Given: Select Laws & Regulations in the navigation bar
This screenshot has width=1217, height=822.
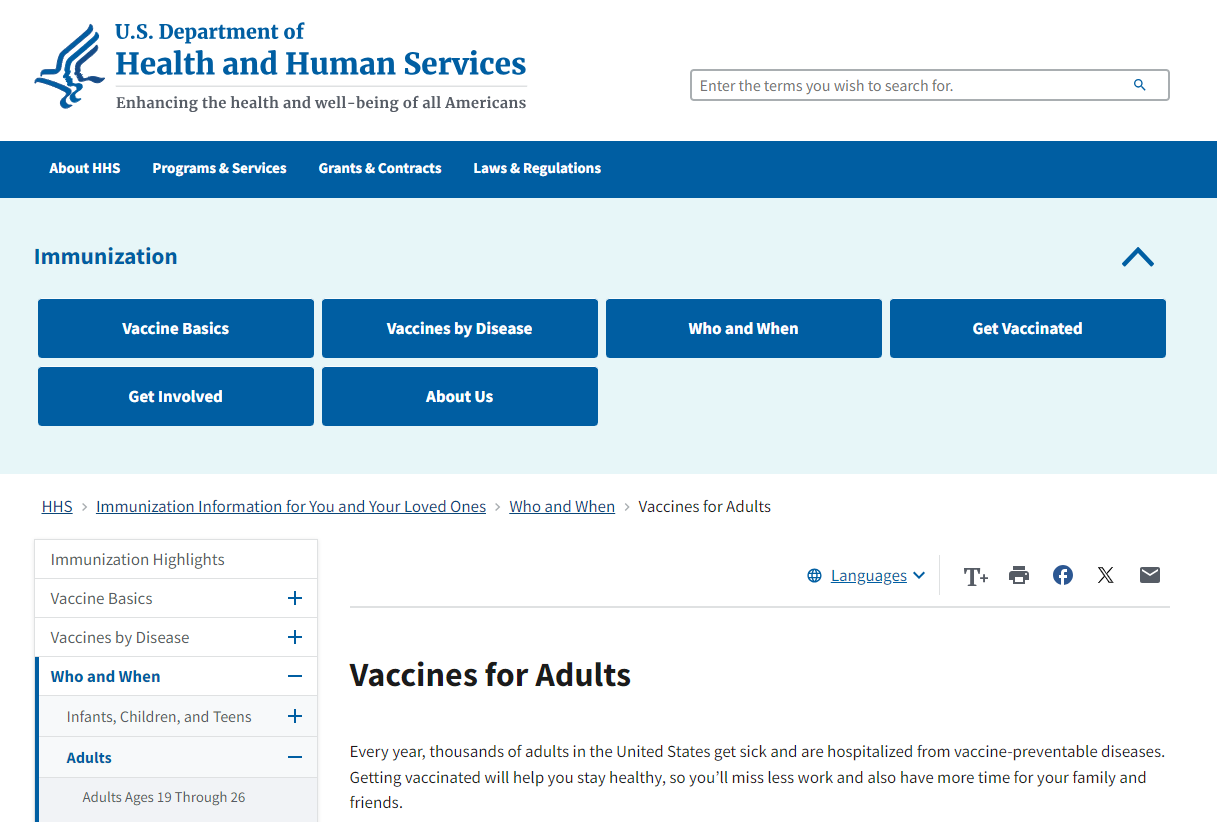Looking at the screenshot, I should click(x=537, y=169).
